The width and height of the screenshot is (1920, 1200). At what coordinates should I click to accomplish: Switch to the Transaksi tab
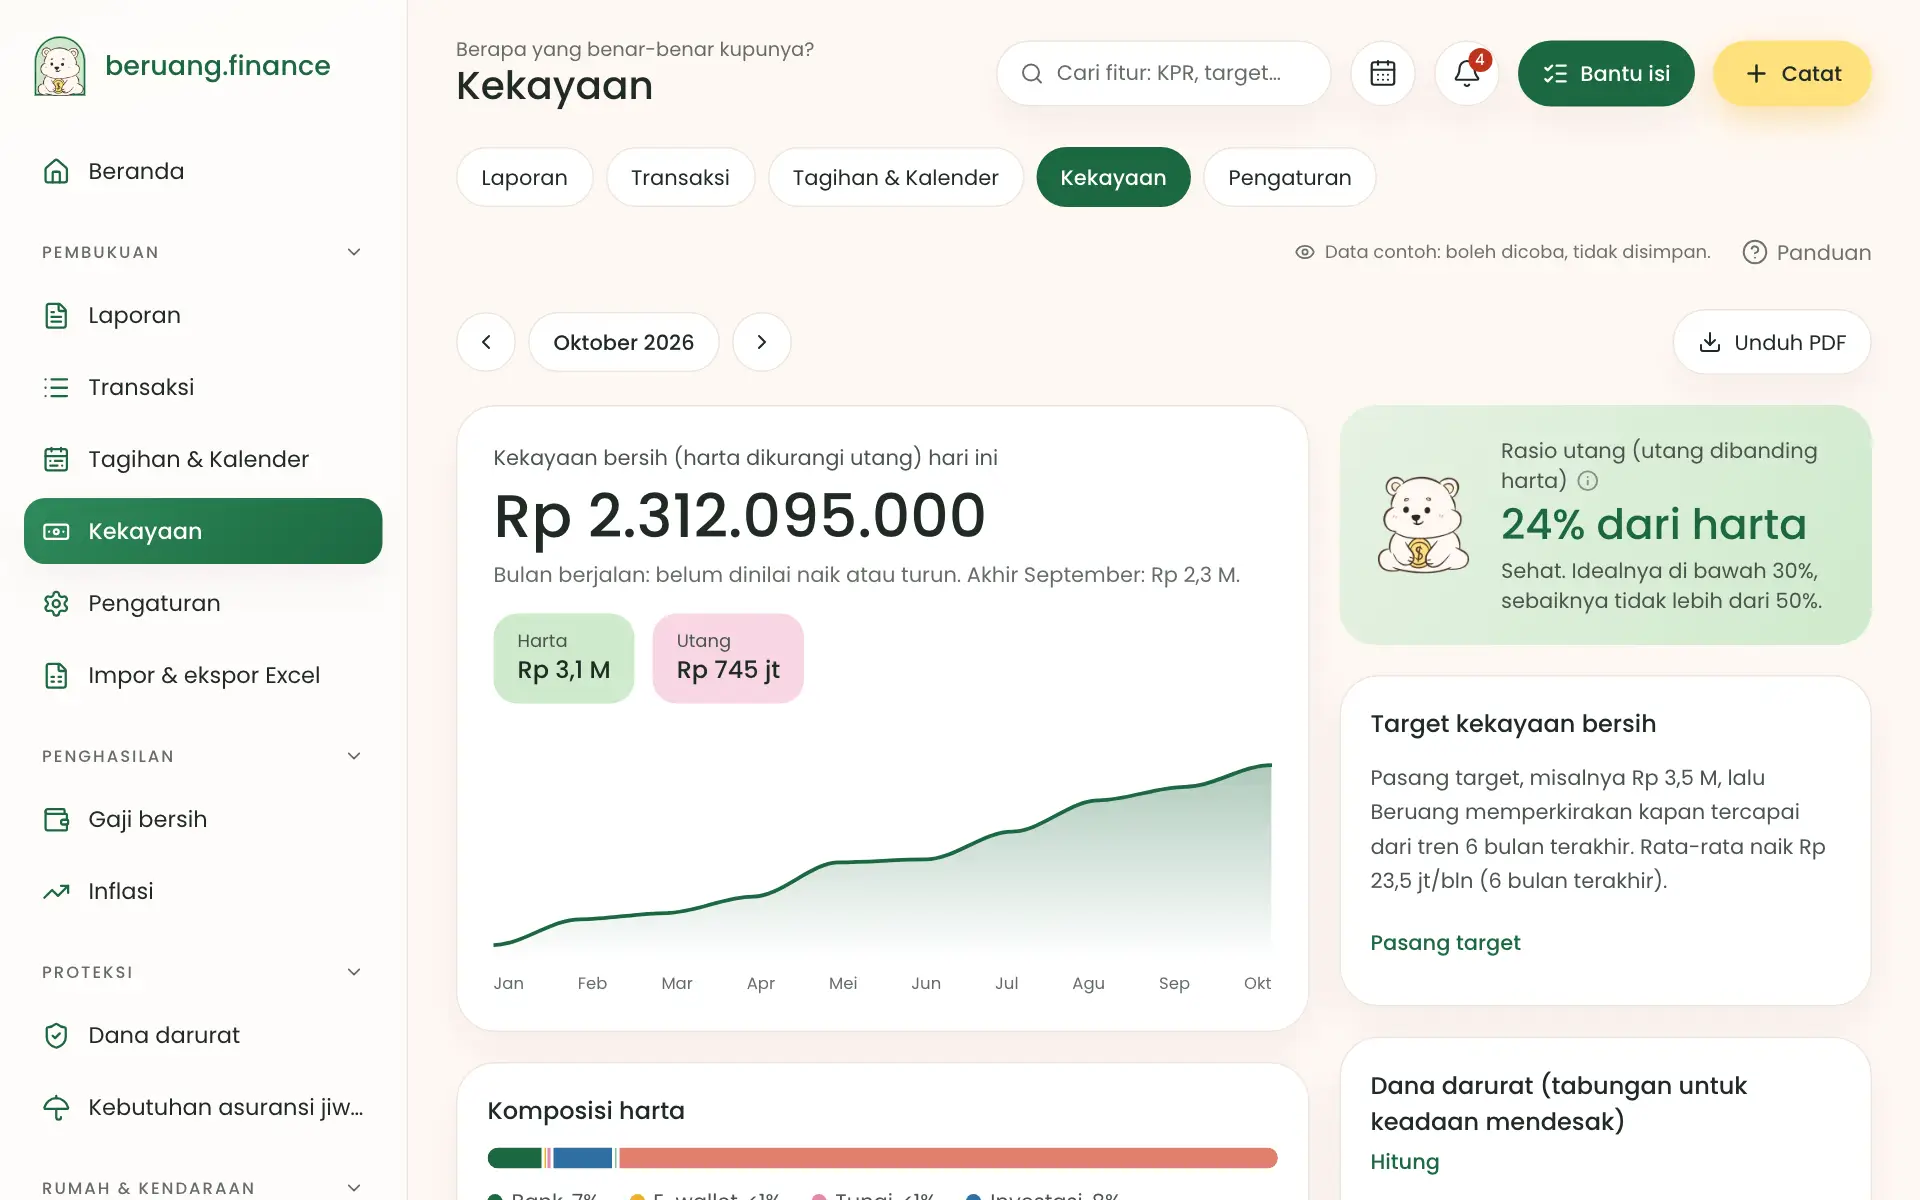pyautogui.click(x=680, y=177)
